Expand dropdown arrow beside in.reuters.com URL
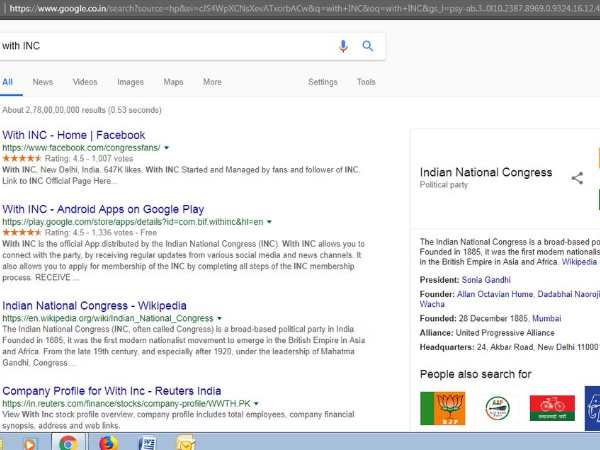The height and width of the screenshot is (450, 600). pos(256,404)
